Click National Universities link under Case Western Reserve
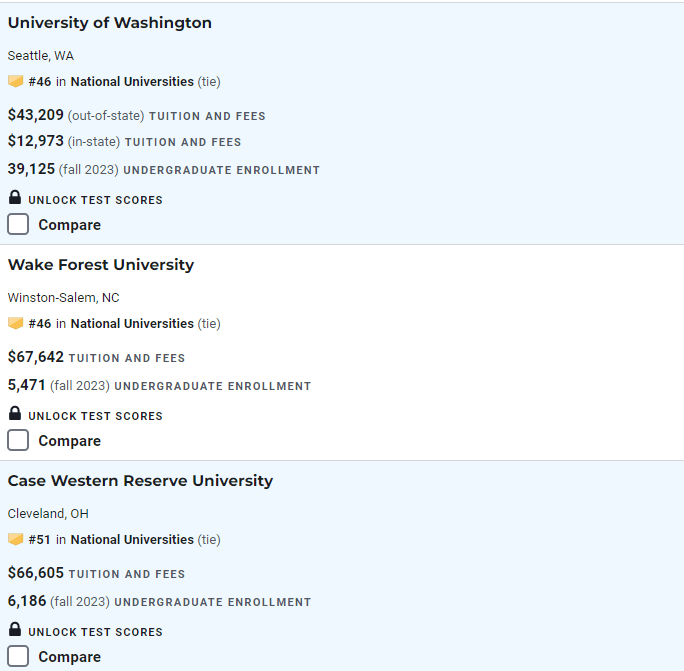This screenshot has height=671, width=684. click(x=132, y=540)
